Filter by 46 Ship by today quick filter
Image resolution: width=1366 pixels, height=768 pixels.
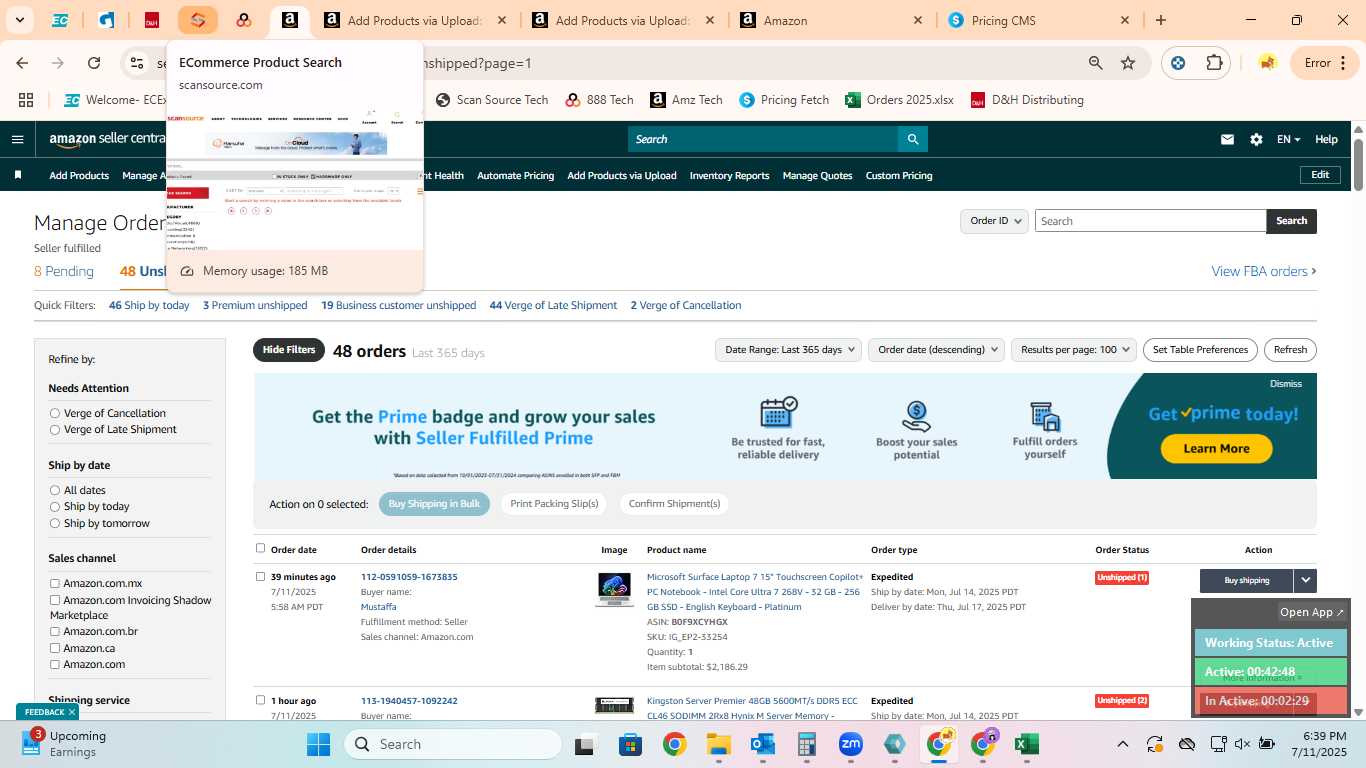click(149, 305)
